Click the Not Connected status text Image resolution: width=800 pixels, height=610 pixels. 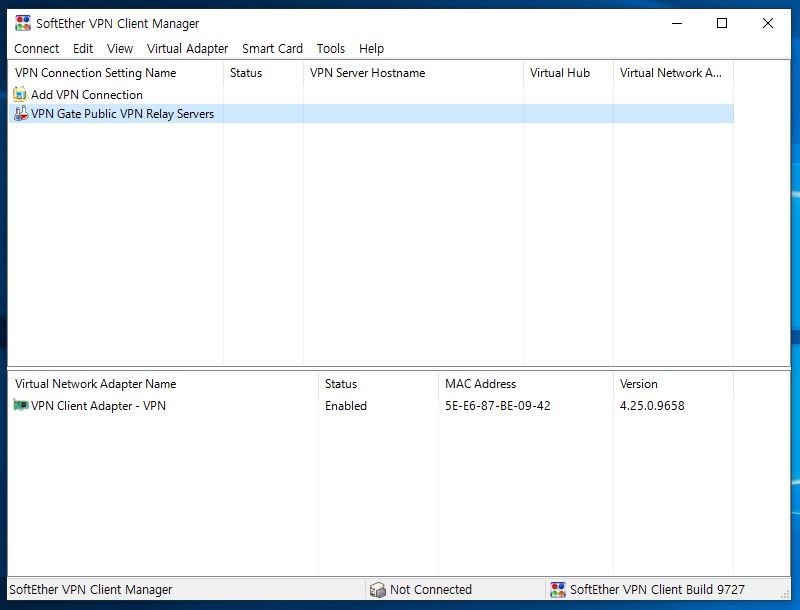point(431,590)
